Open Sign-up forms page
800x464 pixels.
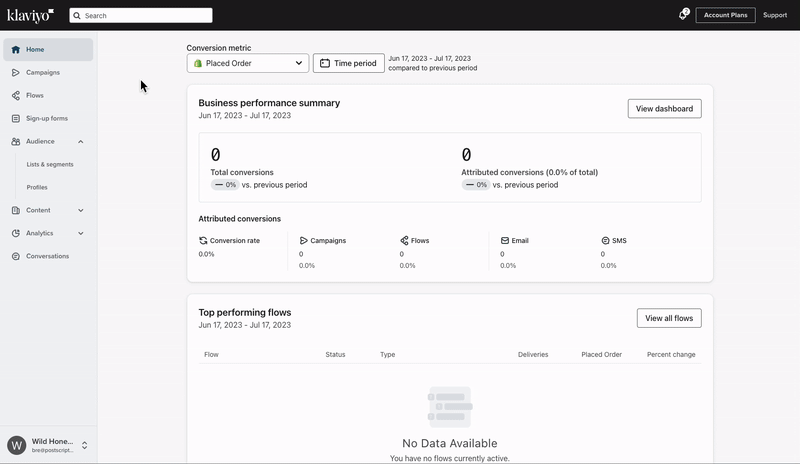pos(48,118)
